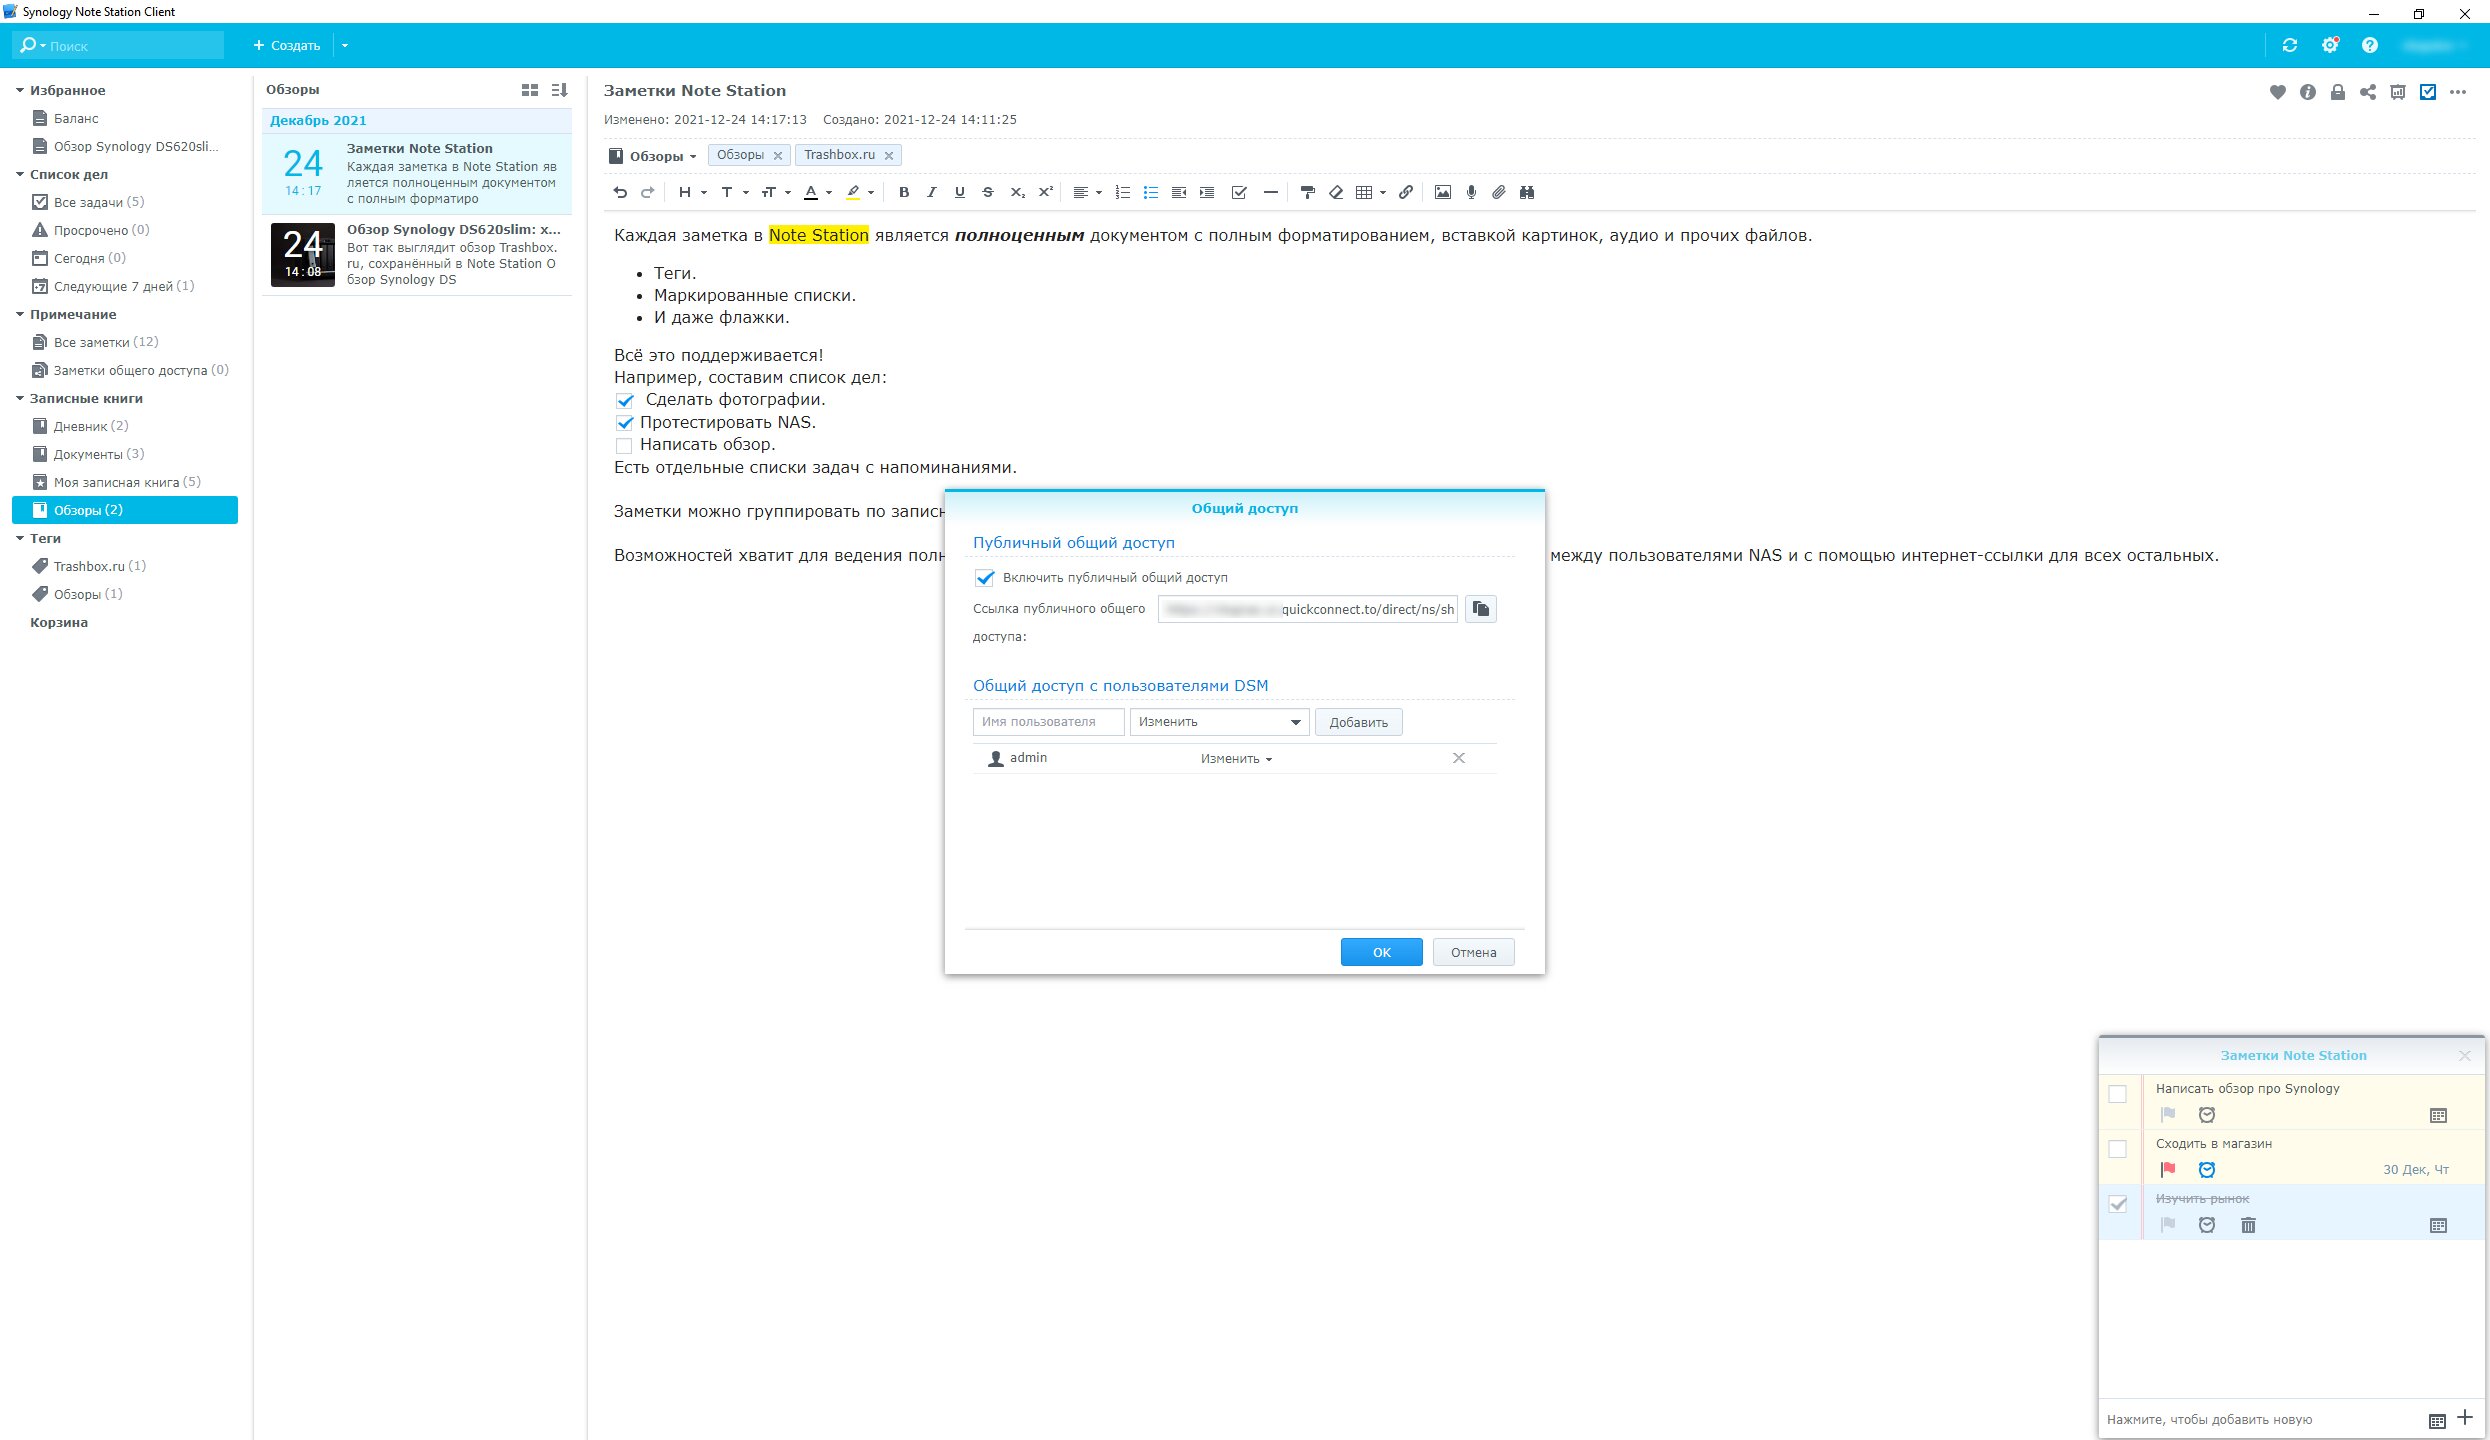Add note to favorites with heart icon
Image resolution: width=2490 pixels, height=1440 pixels.
(2278, 92)
